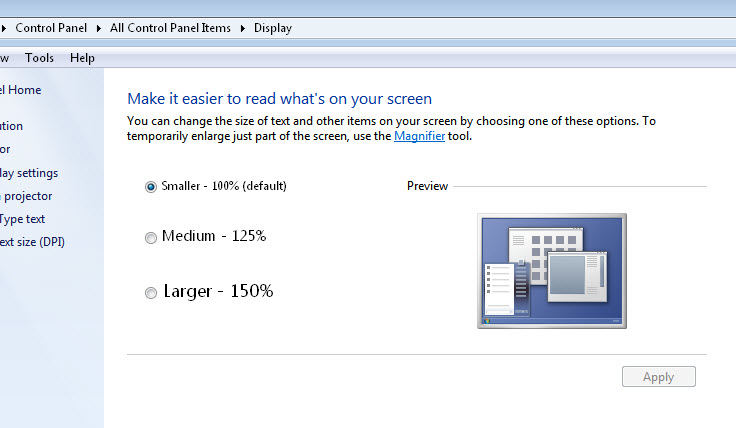Click the Display breadcrumb segment
The height and width of the screenshot is (428, 736).
pos(273,28)
